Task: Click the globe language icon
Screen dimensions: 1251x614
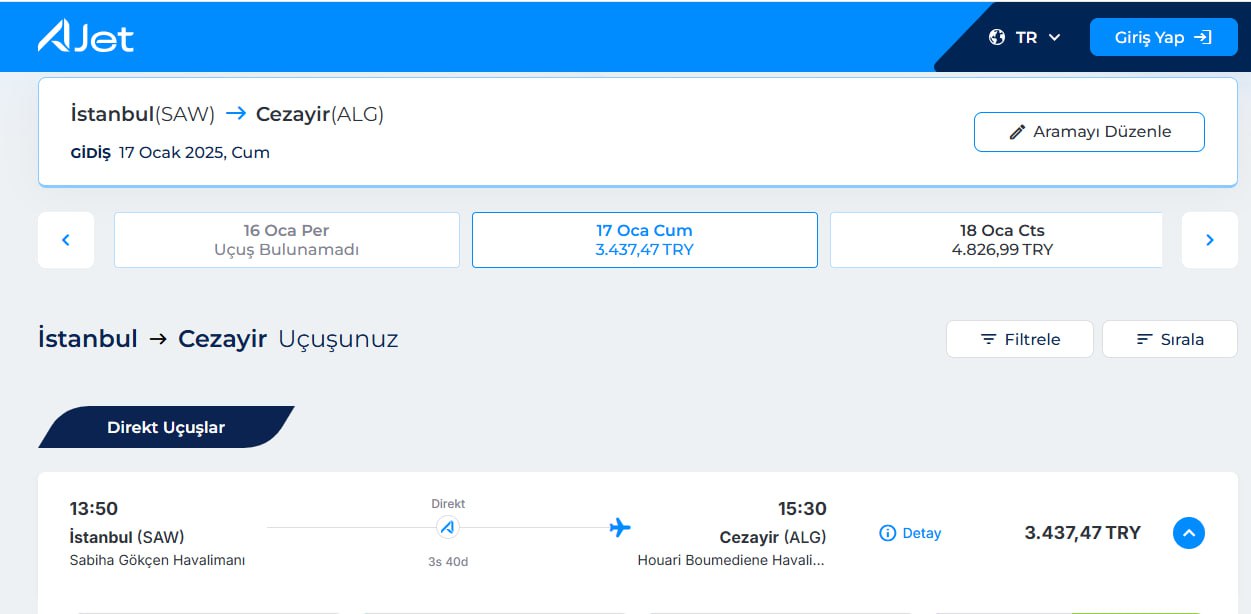Action: click(x=996, y=37)
